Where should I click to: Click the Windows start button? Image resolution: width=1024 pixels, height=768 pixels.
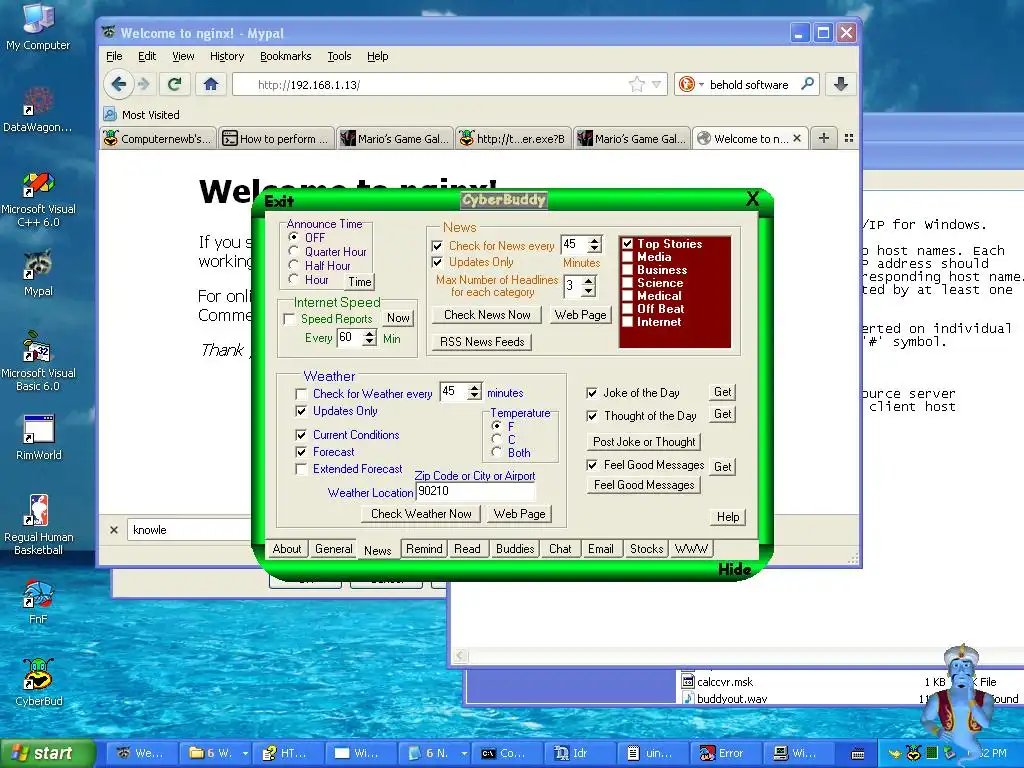[x=47, y=754]
